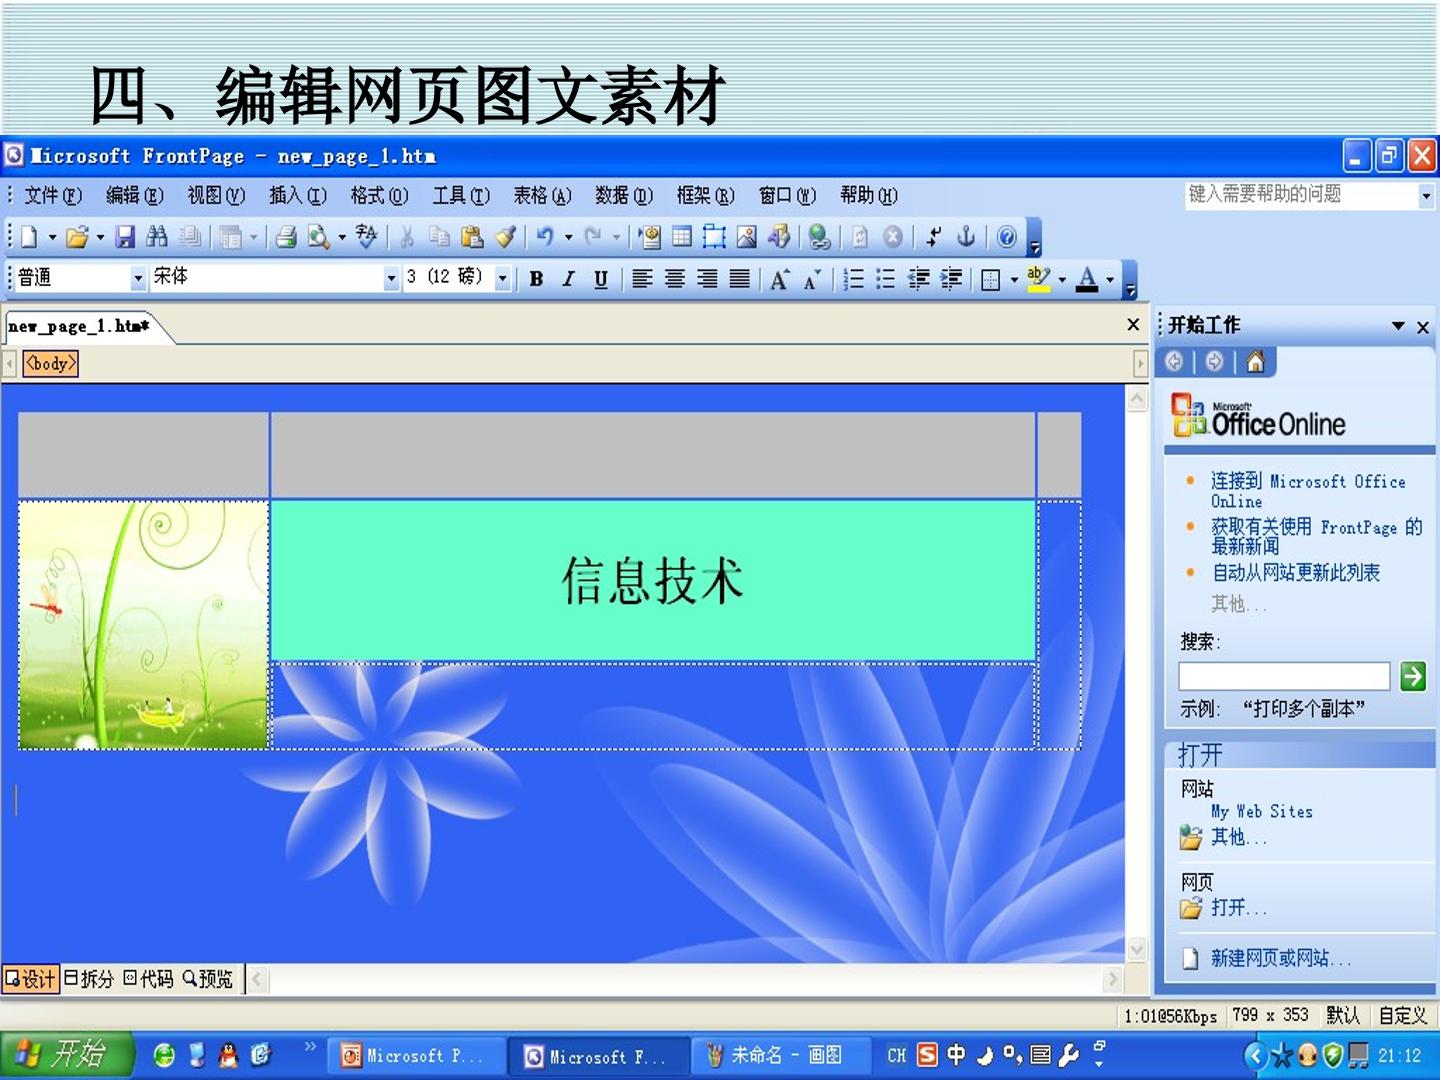1440x1080 pixels.
Task: Click the Insert Picture icon
Action: (x=747, y=237)
